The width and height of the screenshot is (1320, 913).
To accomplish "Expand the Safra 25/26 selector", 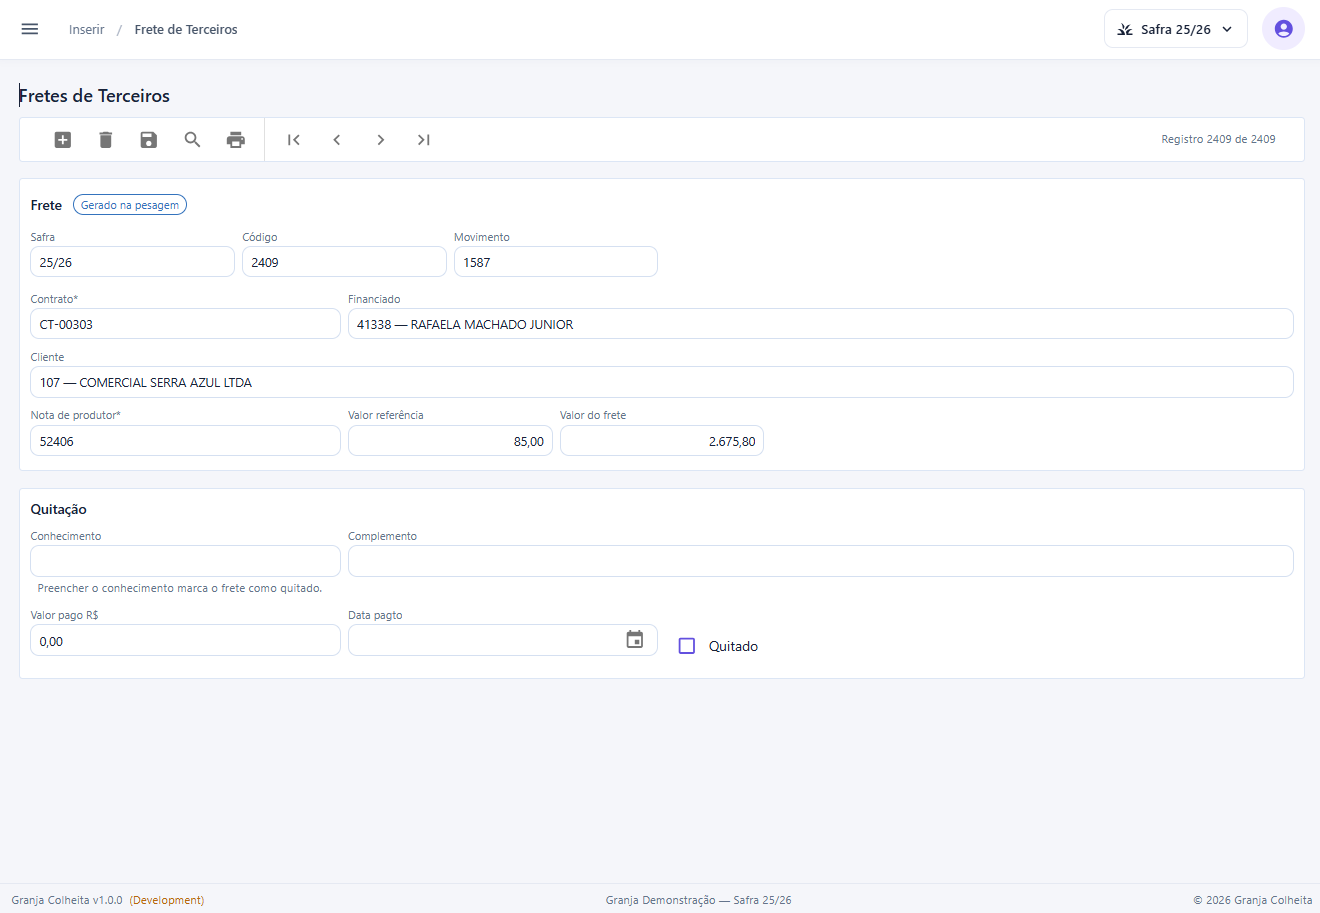I will [x=1176, y=29].
